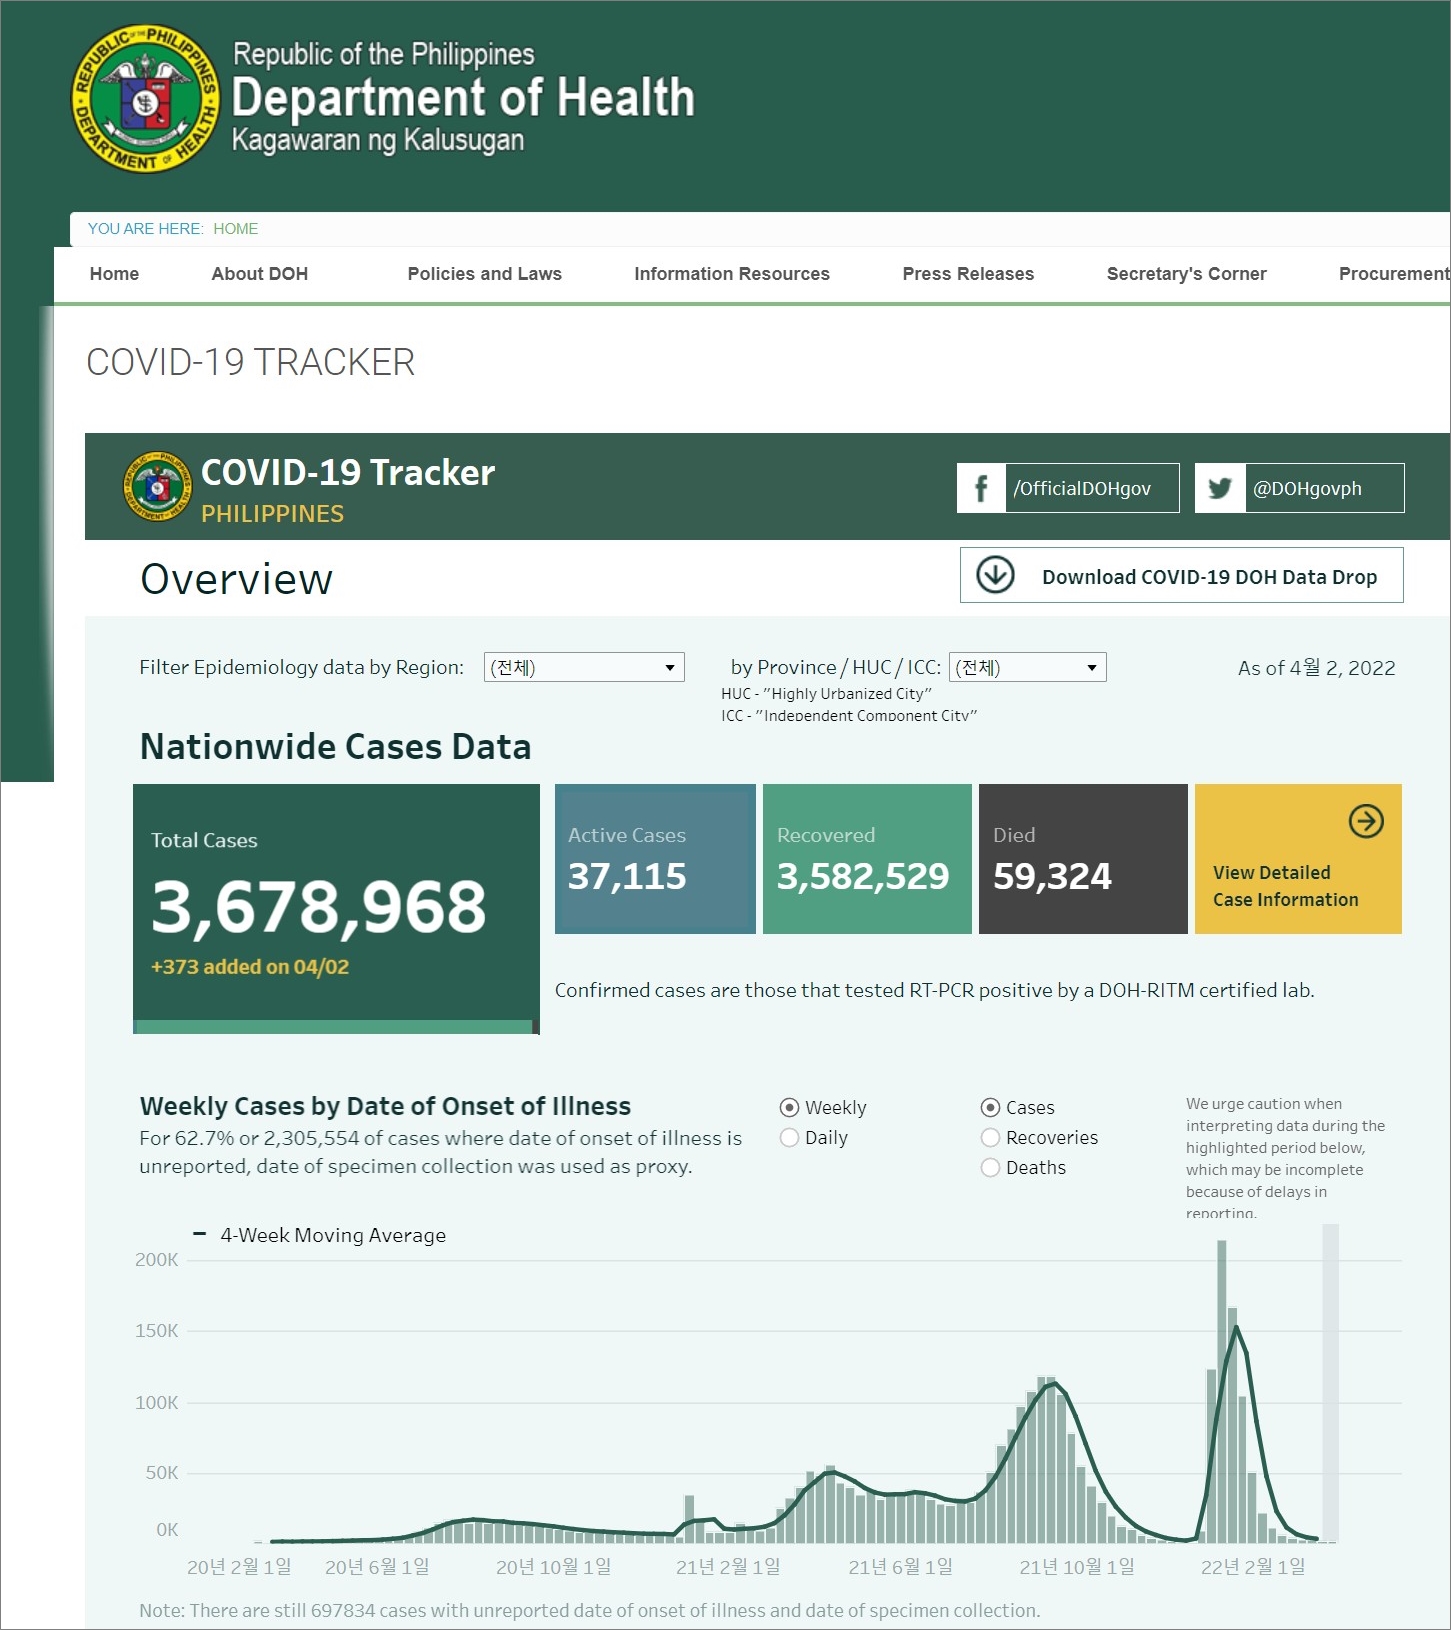Click Download COVID-19 DOH Data Drop button
1451x1630 pixels.
point(1181,575)
